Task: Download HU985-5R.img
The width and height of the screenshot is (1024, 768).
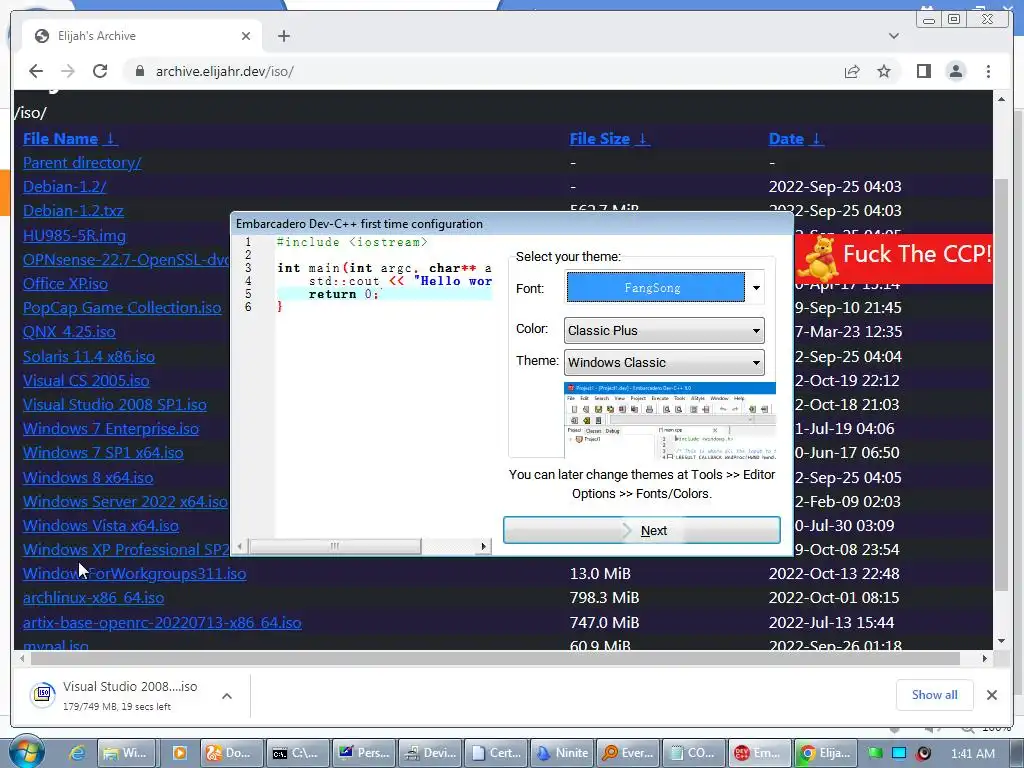Action: [x=74, y=236]
